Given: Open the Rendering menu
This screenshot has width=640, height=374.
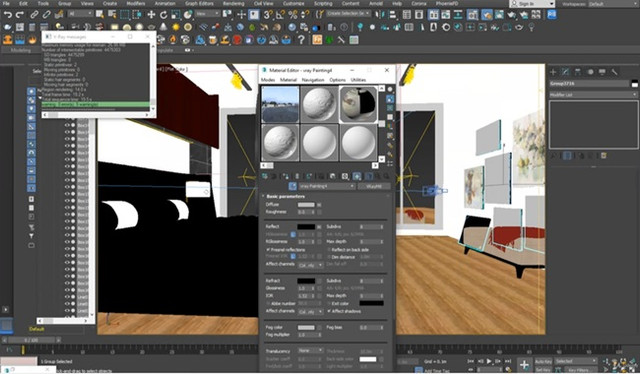Looking at the screenshot, I should tap(233, 3).
